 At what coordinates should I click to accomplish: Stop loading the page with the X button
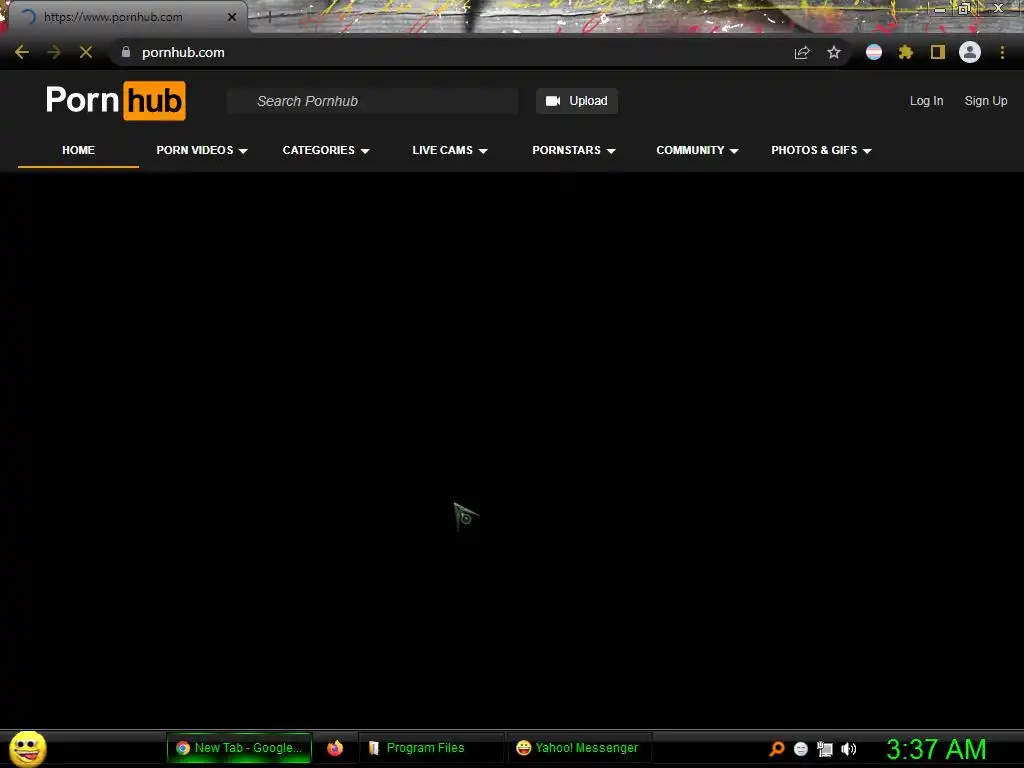(86, 52)
